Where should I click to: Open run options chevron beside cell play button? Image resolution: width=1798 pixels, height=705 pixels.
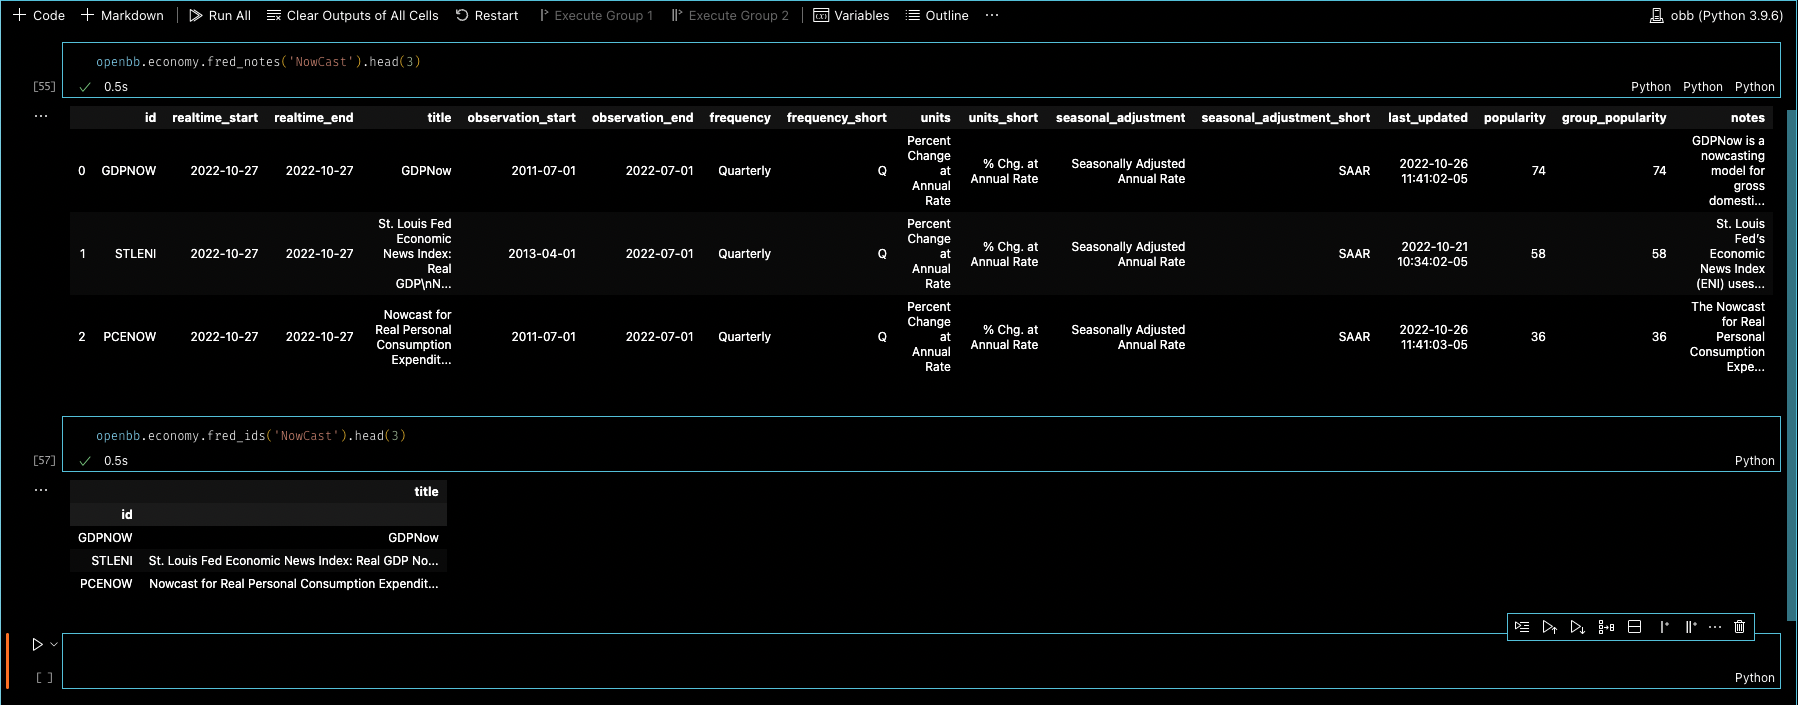click(54, 645)
